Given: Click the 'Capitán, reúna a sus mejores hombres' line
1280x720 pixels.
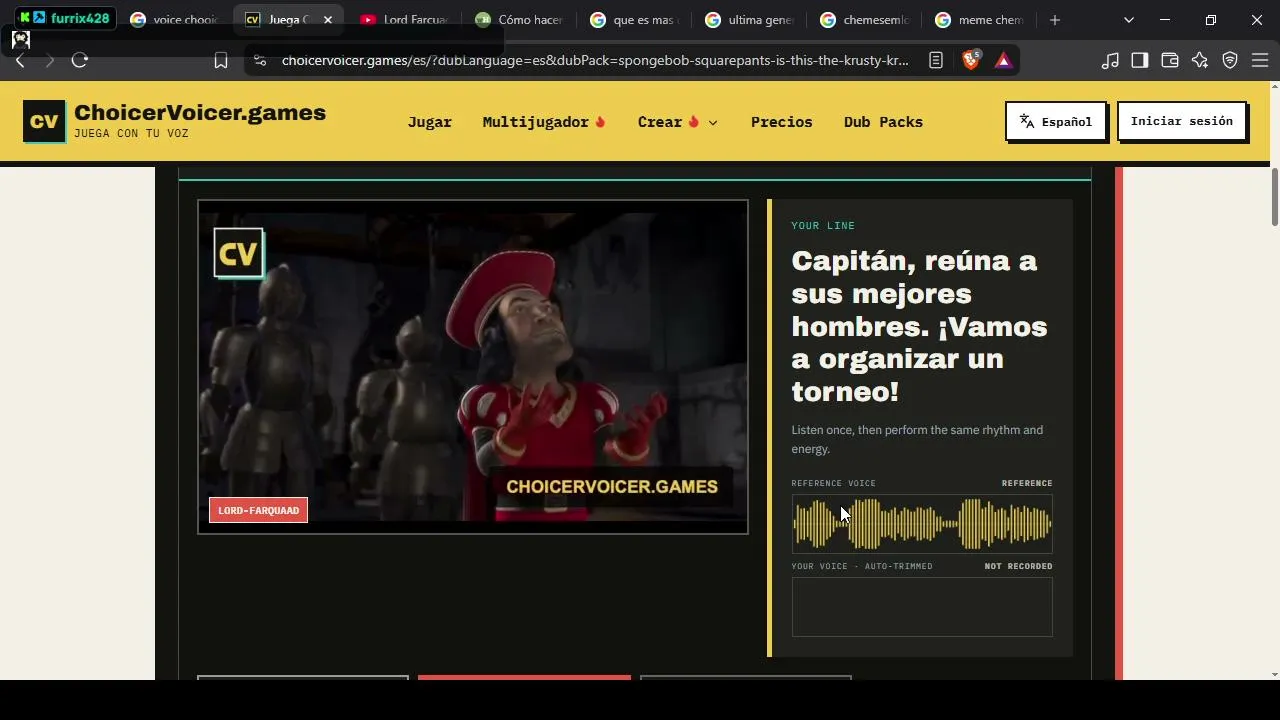Looking at the screenshot, I should pos(919,326).
